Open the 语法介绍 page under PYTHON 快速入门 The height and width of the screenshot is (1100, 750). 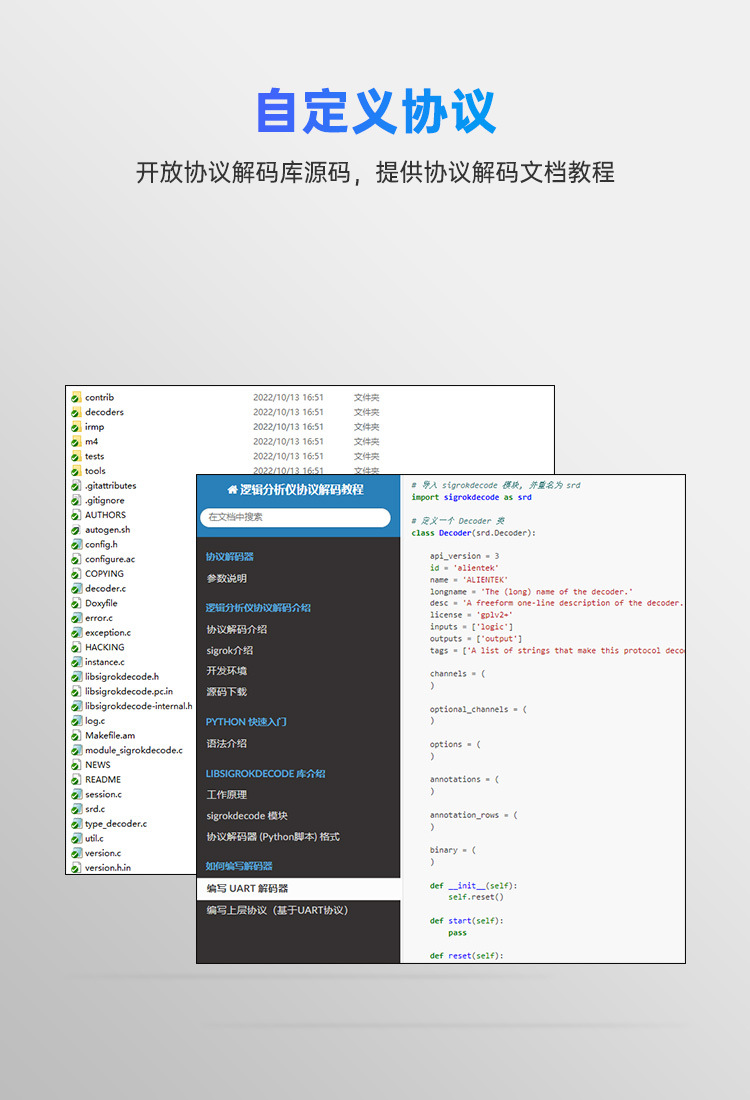(227, 744)
